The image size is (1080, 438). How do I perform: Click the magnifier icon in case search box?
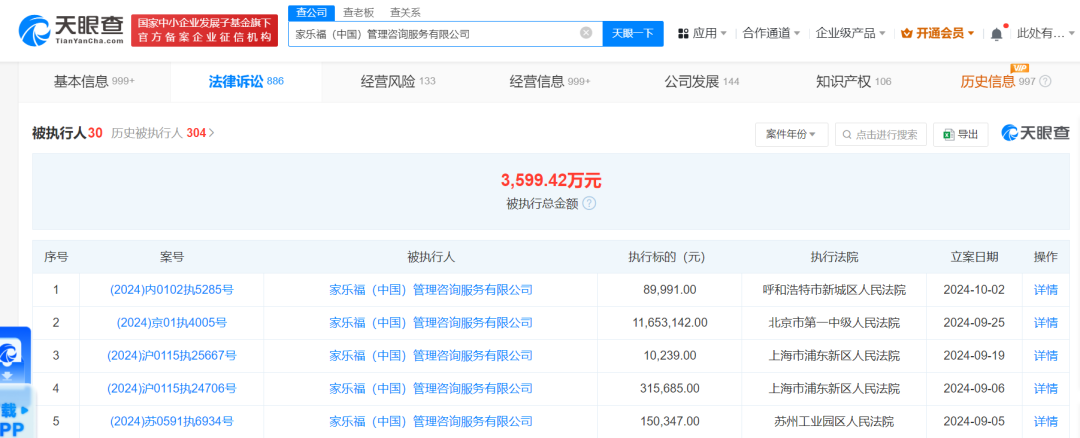click(847, 134)
